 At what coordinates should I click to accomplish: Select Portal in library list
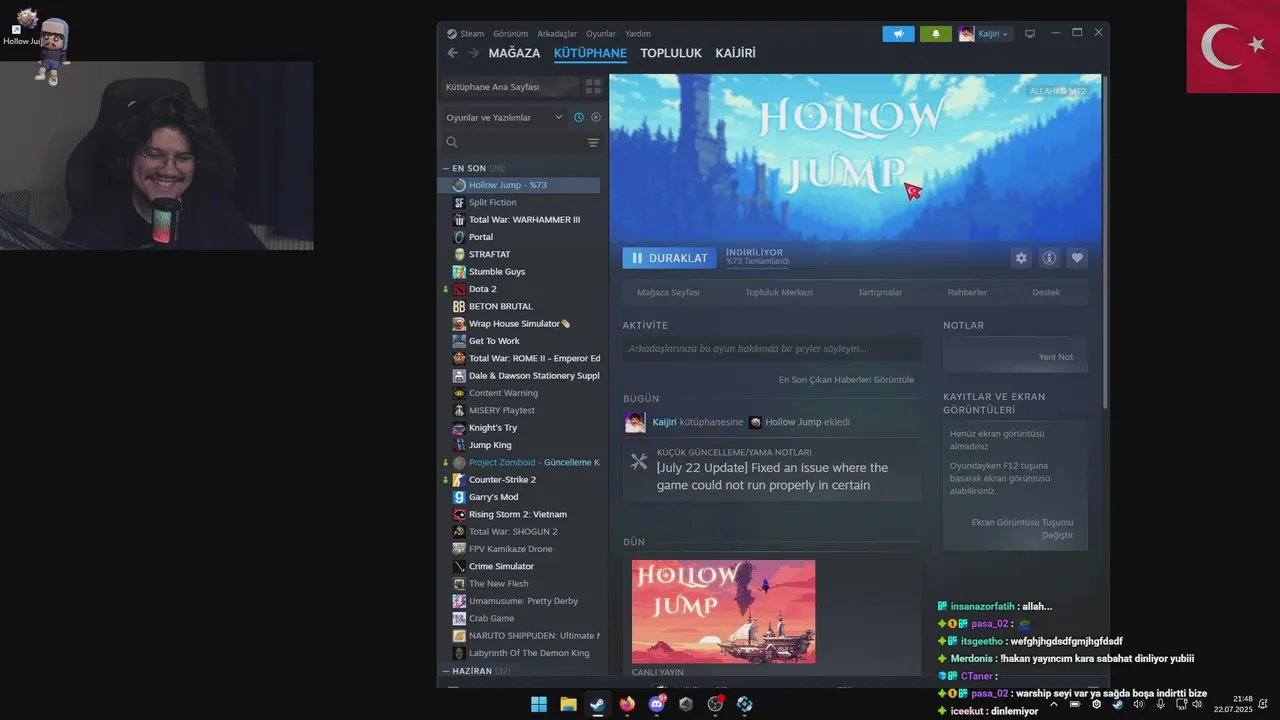(x=521, y=237)
